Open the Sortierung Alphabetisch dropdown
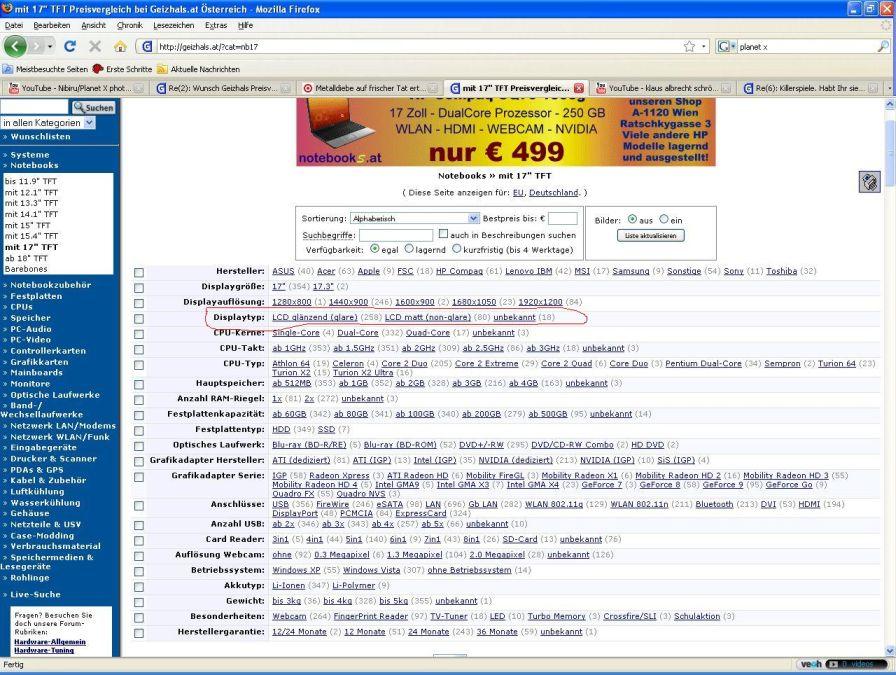 414,218
